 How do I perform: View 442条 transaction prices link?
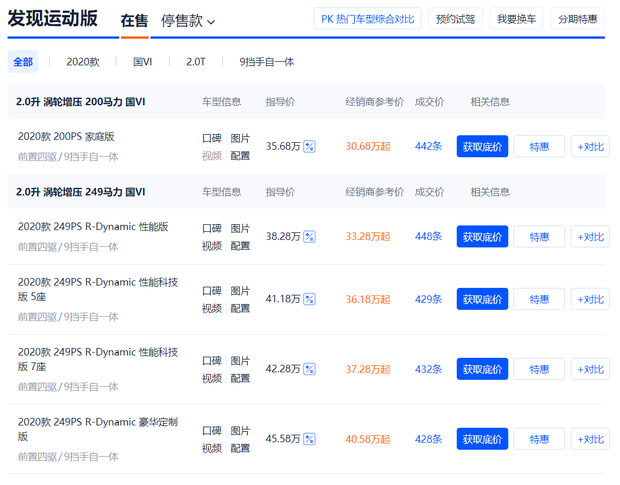[x=428, y=146]
